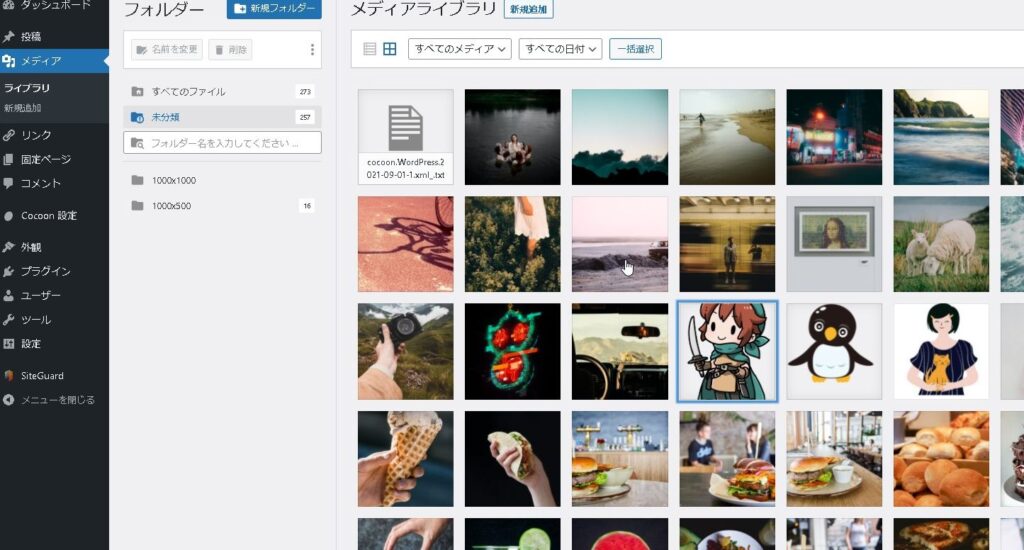Collapse the sidebar with メニューを閉じる
Image resolution: width=1024 pixels, height=550 pixels.
pos(58,400)
